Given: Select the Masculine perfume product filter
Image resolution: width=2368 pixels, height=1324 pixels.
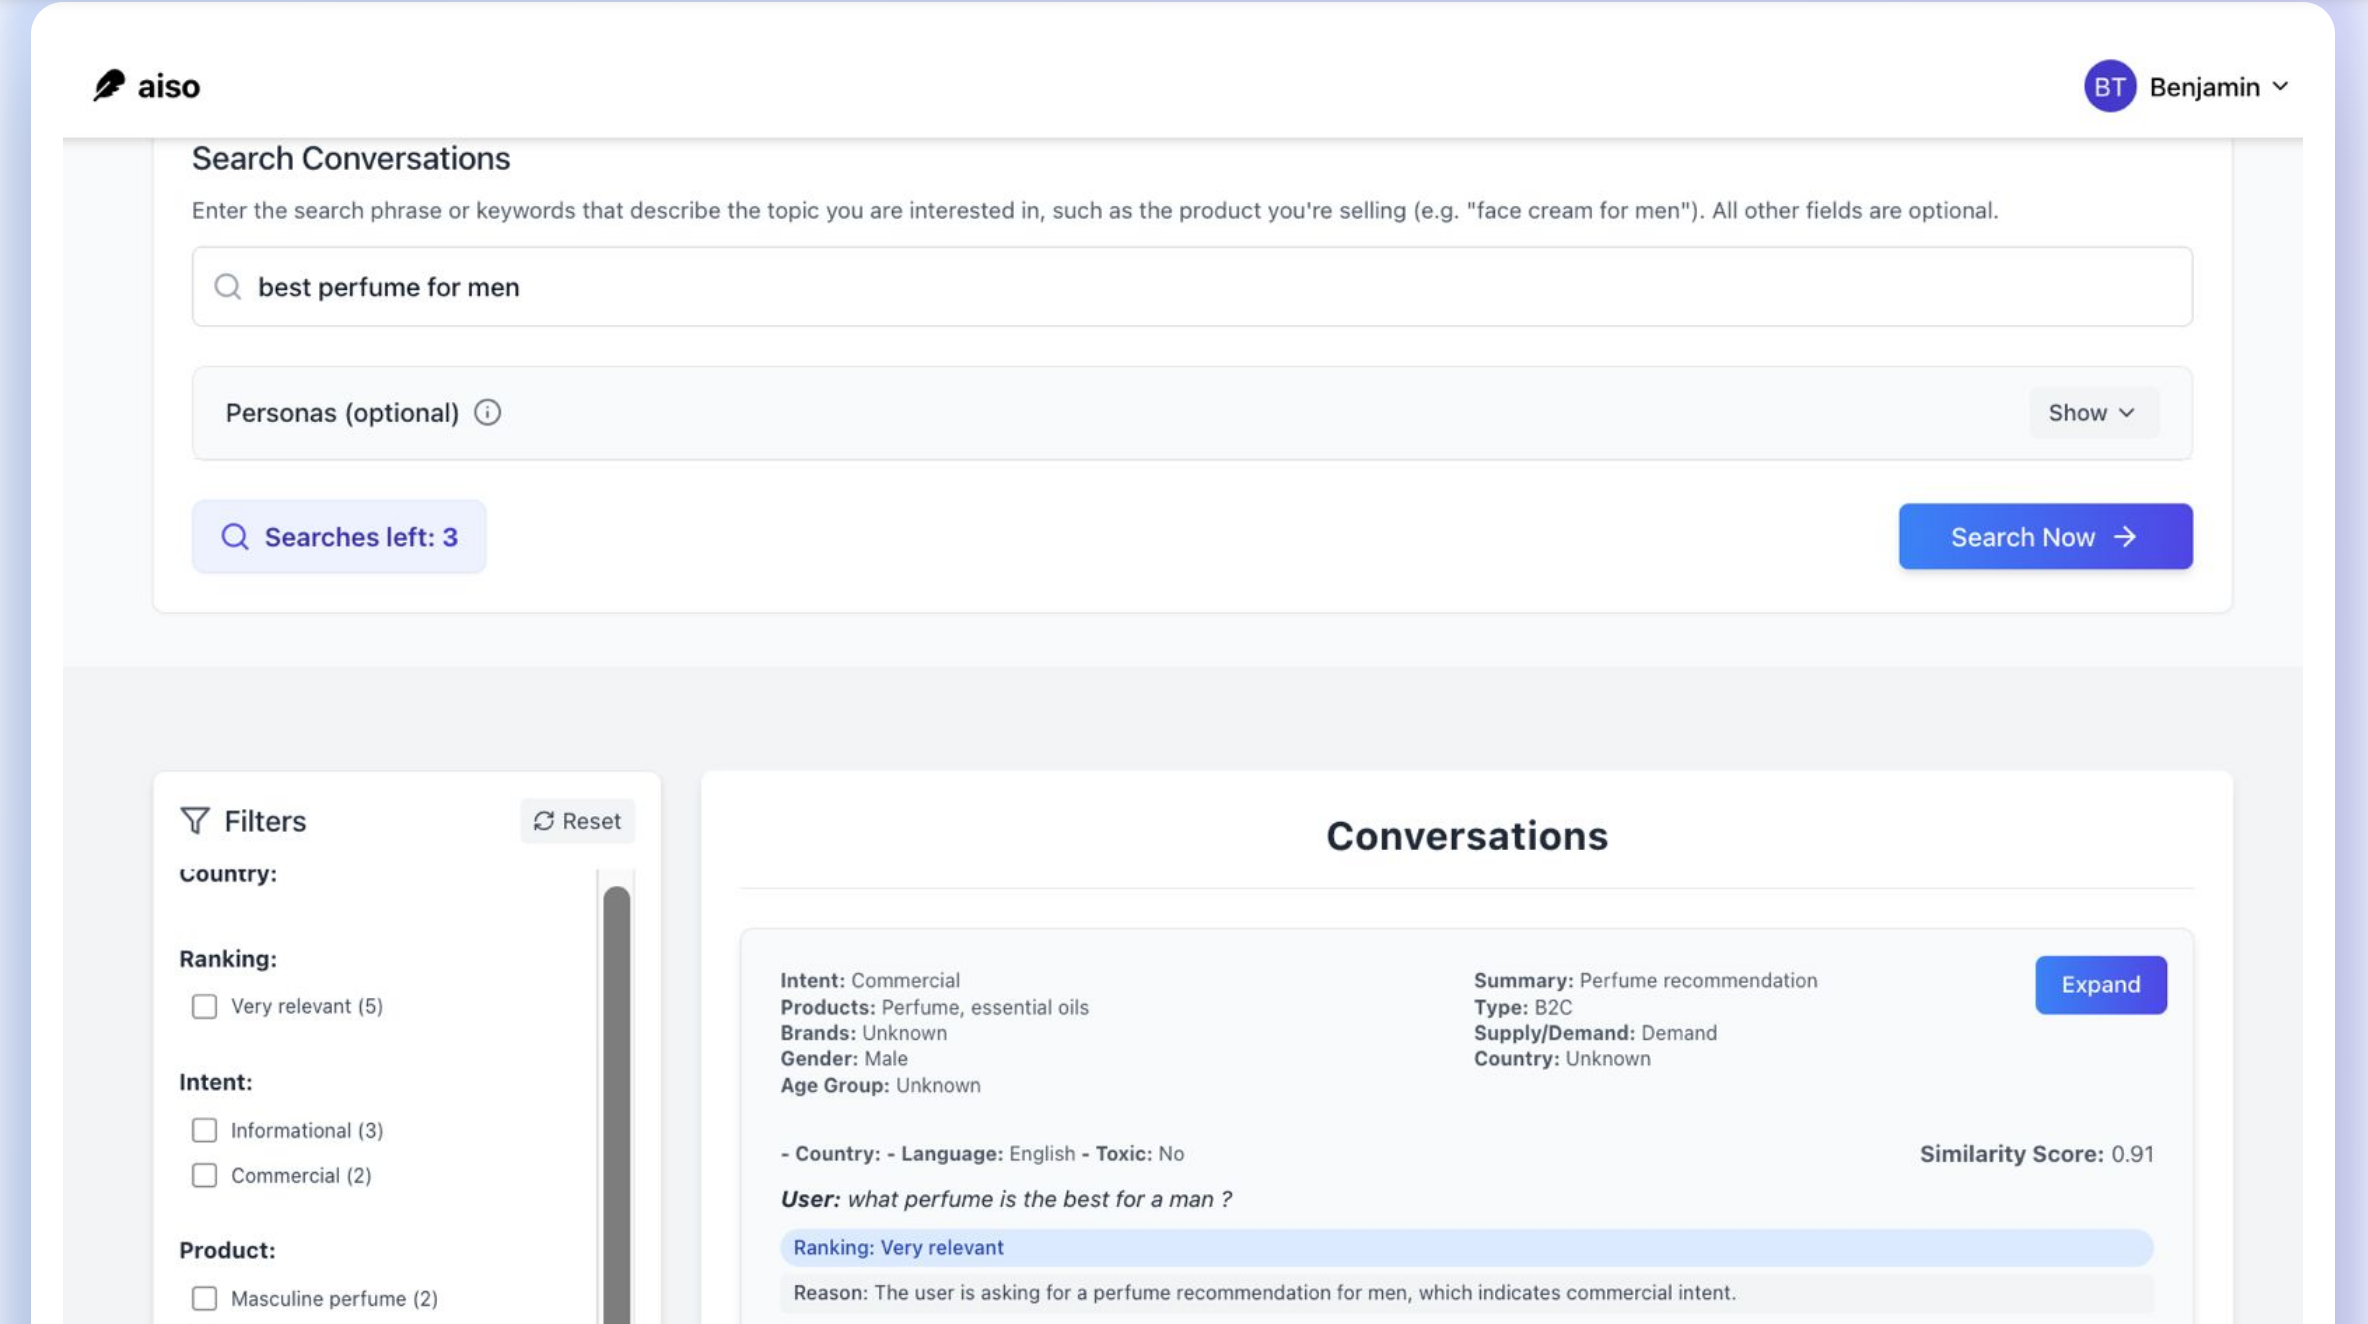Looking at the screenshot, I should (204, 1298).
